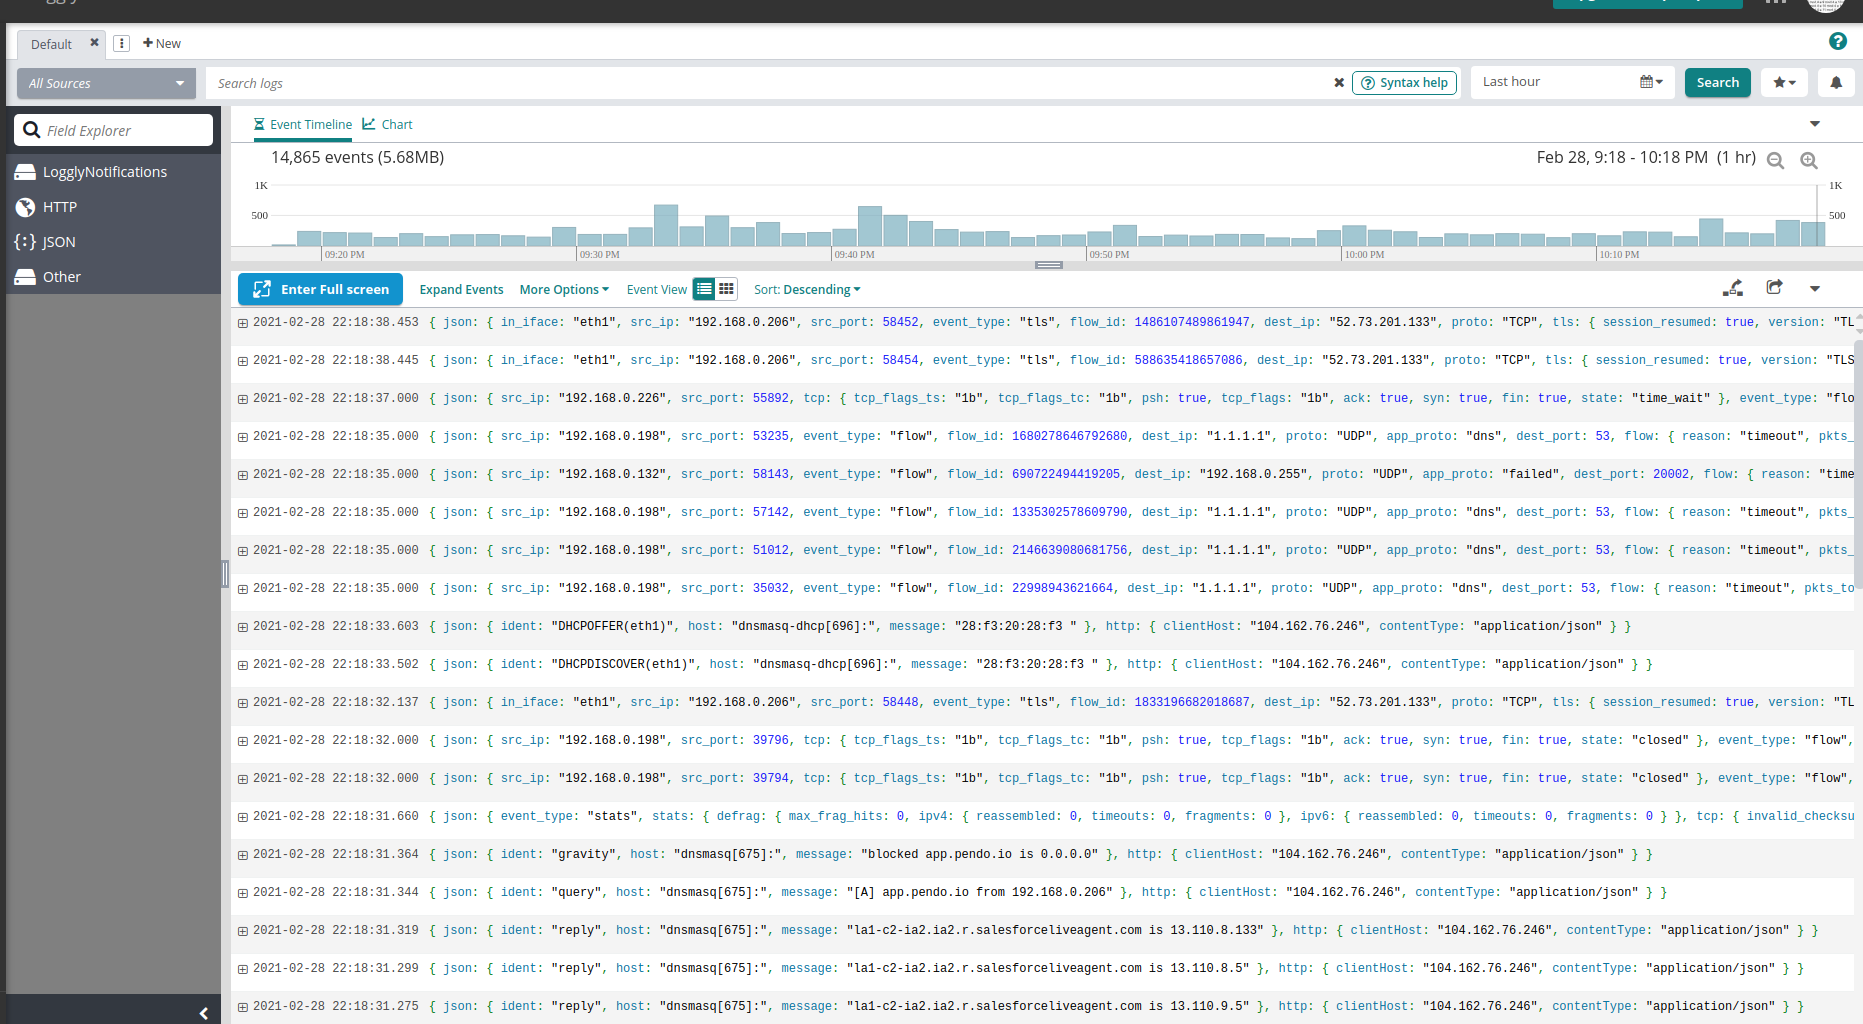Click the Search logs input field
This screenshot has width=1863, height=1024.
coord(770,83)
